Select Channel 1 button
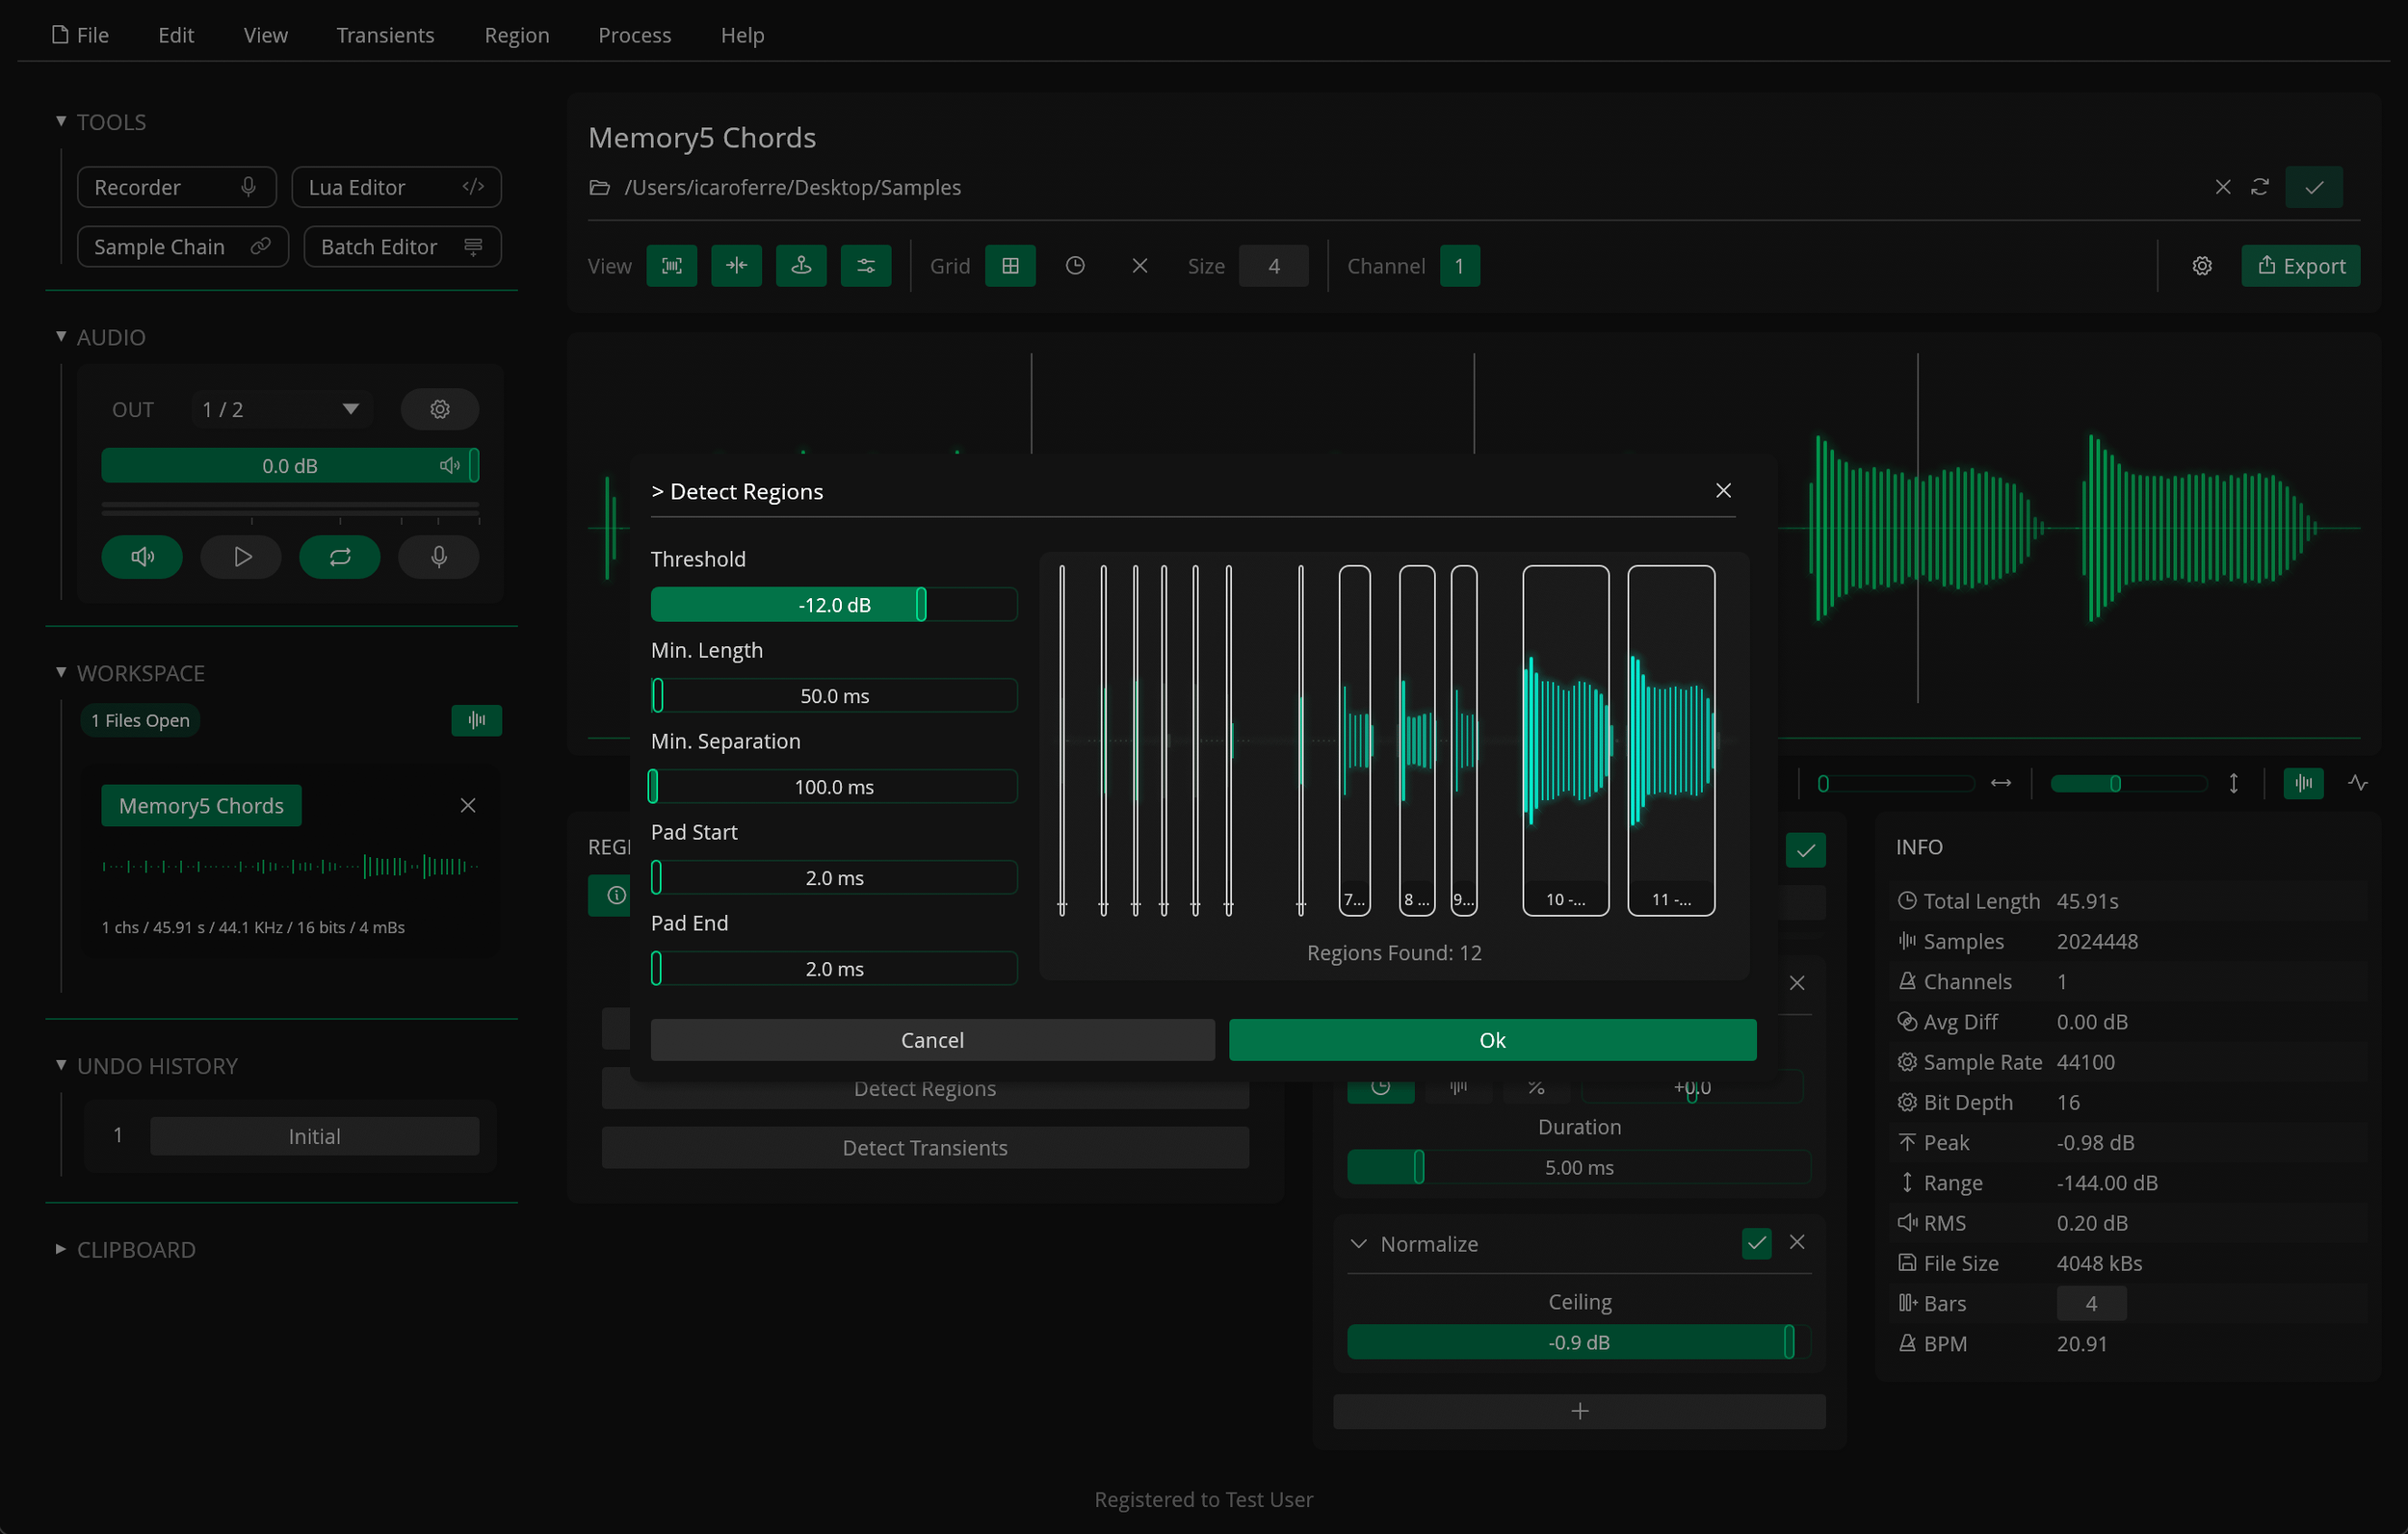Screen dimensions: 2408x1534 tap(1459, 265)
